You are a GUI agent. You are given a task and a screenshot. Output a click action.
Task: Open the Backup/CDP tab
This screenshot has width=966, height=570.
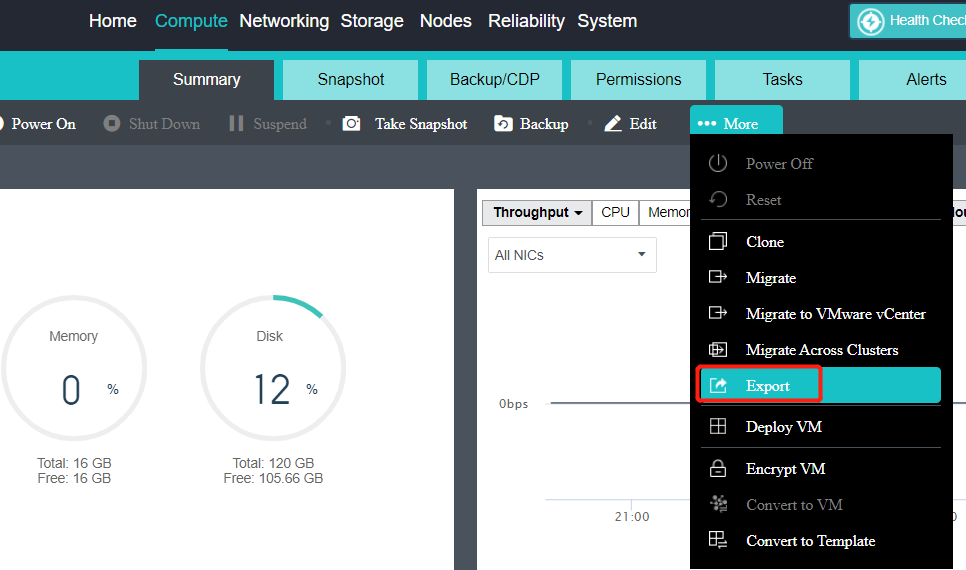click(494, 80)
